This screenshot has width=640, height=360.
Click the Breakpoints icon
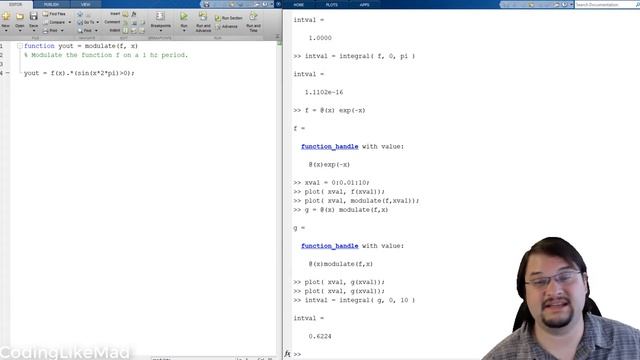point(160,16)
